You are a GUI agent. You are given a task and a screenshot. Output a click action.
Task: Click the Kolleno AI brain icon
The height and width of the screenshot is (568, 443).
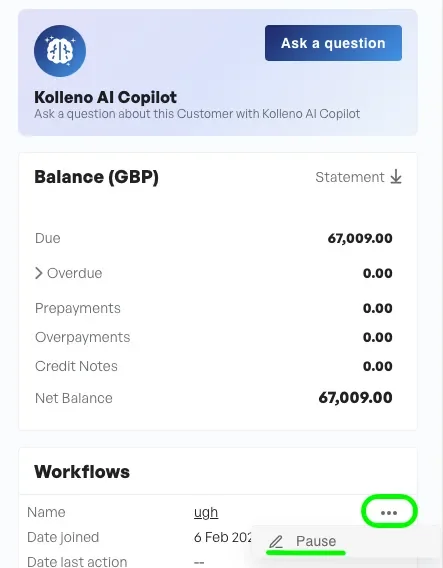(x=60, y=51)
